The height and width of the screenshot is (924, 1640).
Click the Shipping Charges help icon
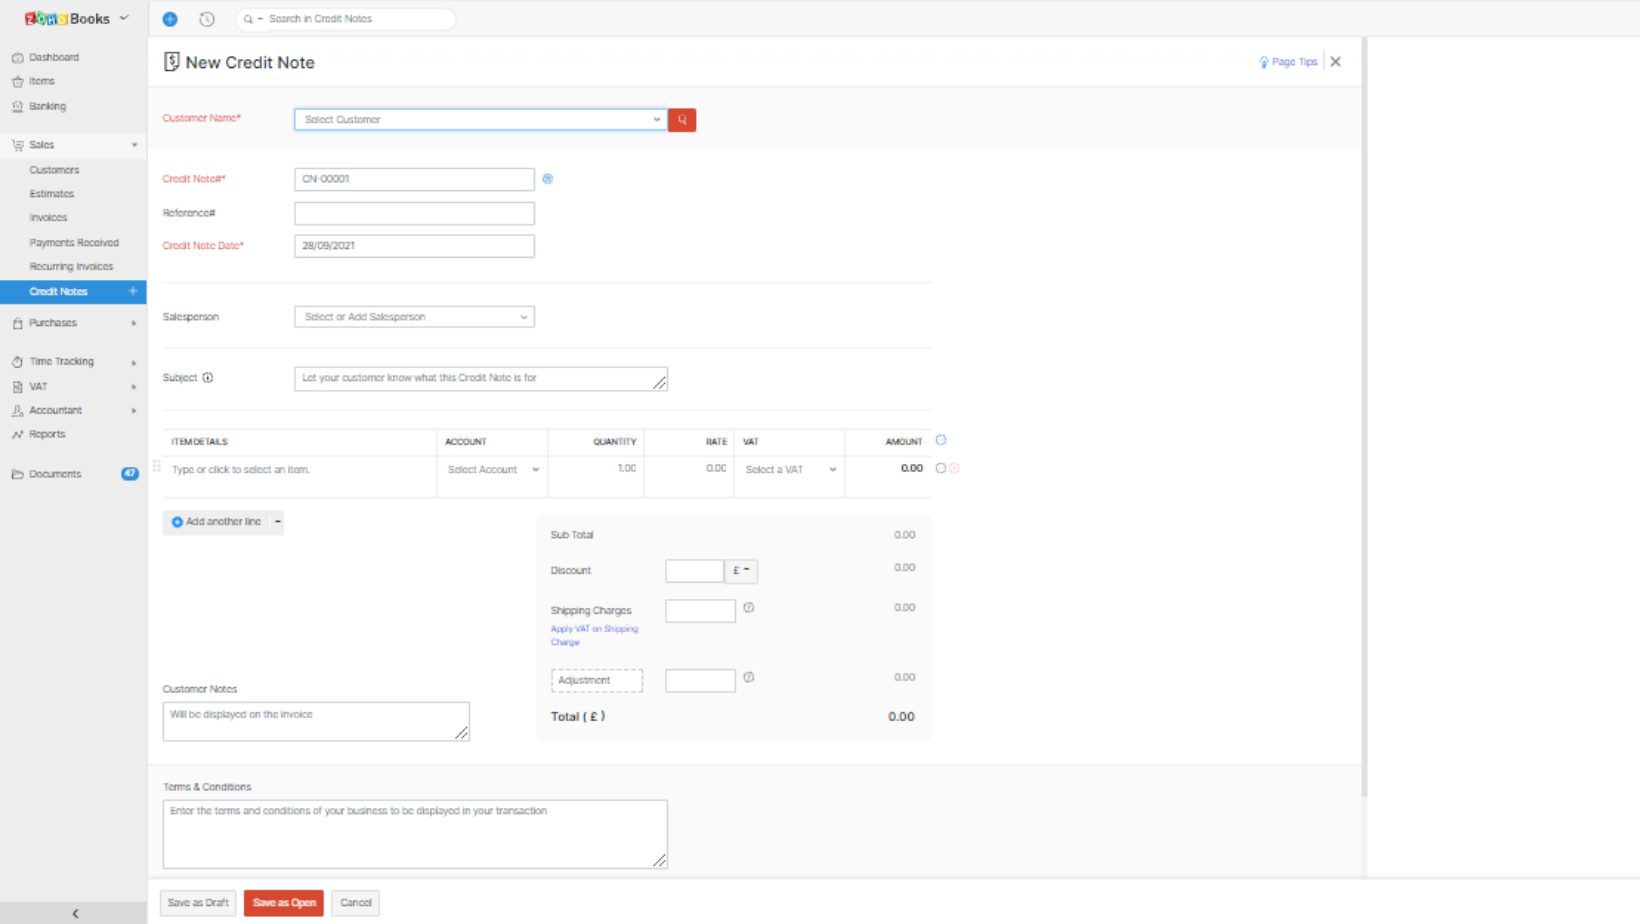(x=749, y=608)
